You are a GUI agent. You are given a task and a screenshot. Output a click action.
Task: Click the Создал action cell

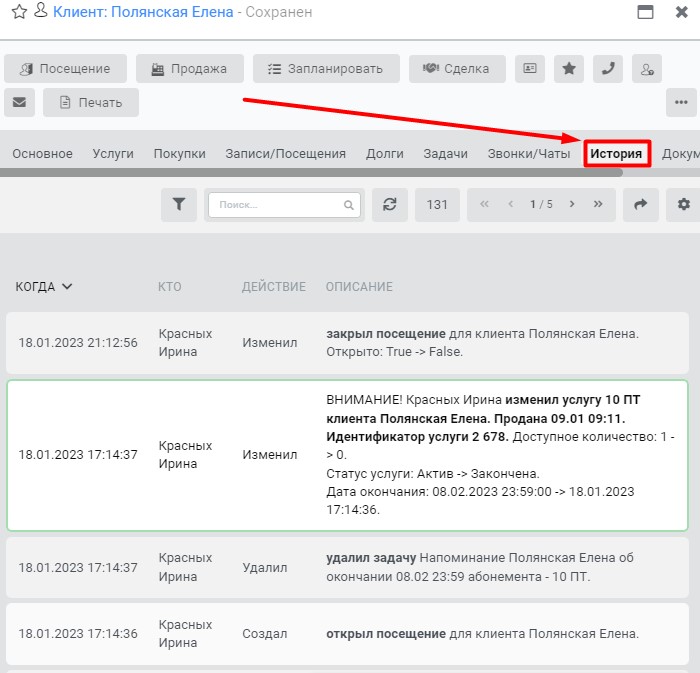(x=265, y=634)
